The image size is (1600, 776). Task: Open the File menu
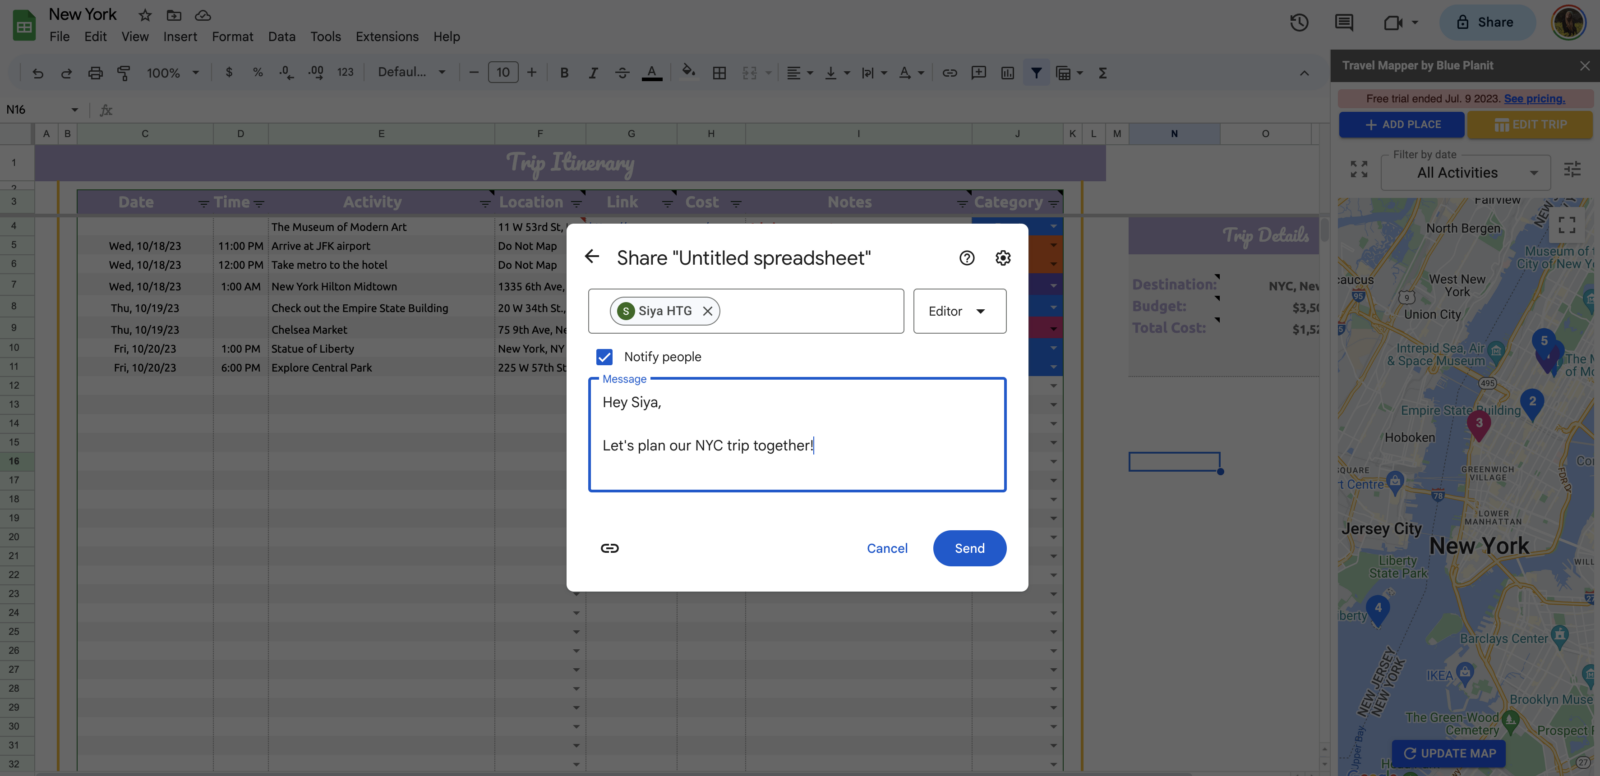coord(60,37)
